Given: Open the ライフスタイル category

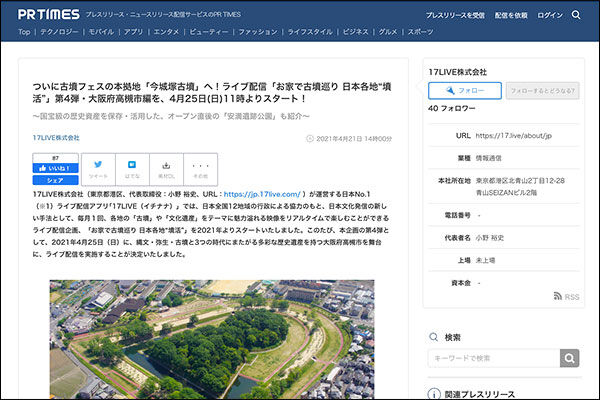Looking at the screenshot, I should [310, 32].
